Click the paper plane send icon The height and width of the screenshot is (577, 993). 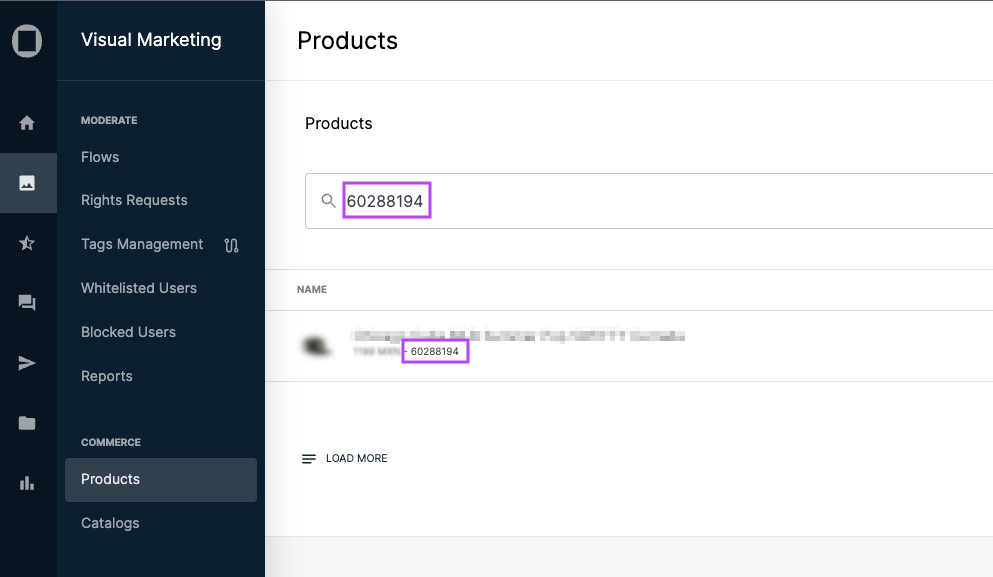27,363
